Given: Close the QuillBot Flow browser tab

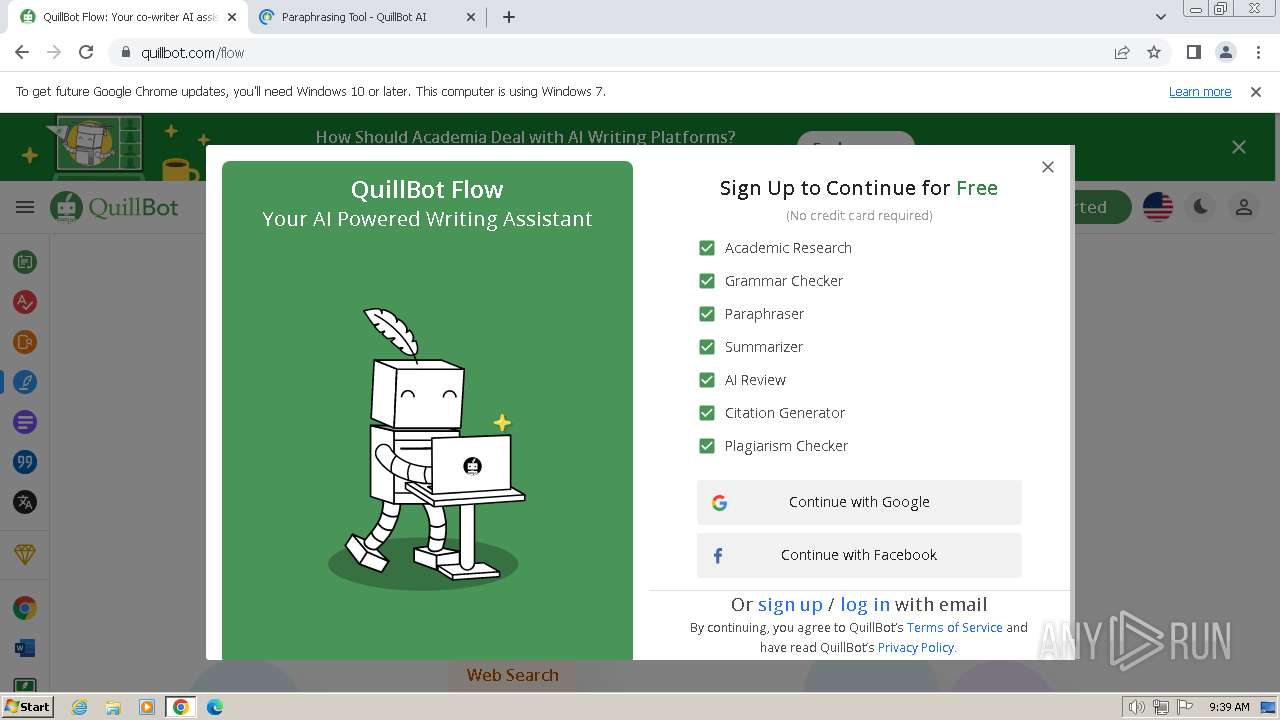Looking at the screenshot, I should [x=232, y=17].
